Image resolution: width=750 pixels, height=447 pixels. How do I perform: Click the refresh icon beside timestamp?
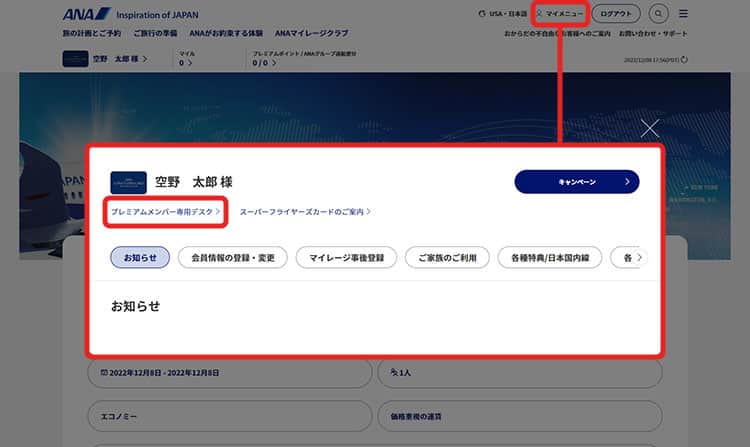684,59
